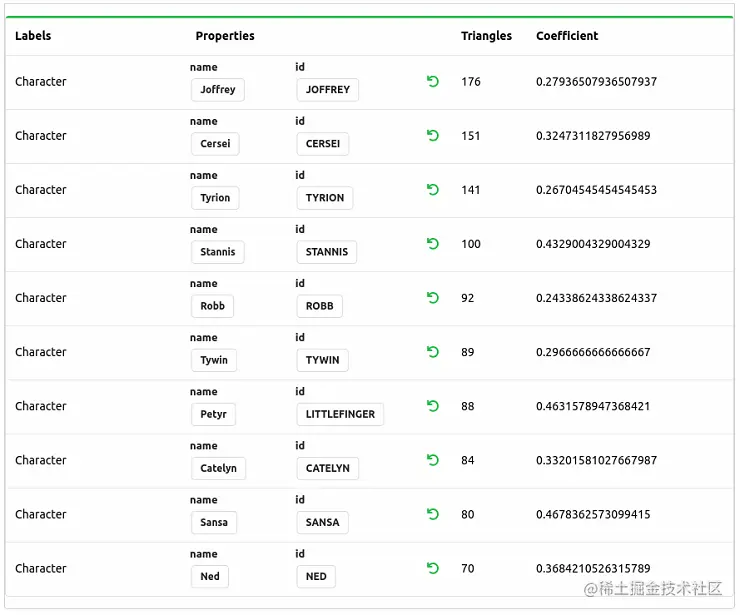
Task: Select the Coefficient column header
Action: [567, 36]
